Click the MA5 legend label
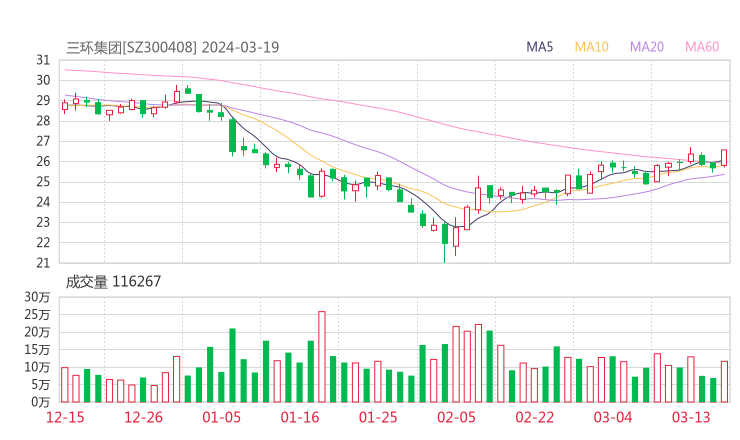Screen dimensions: 740x440 point(539,47)
